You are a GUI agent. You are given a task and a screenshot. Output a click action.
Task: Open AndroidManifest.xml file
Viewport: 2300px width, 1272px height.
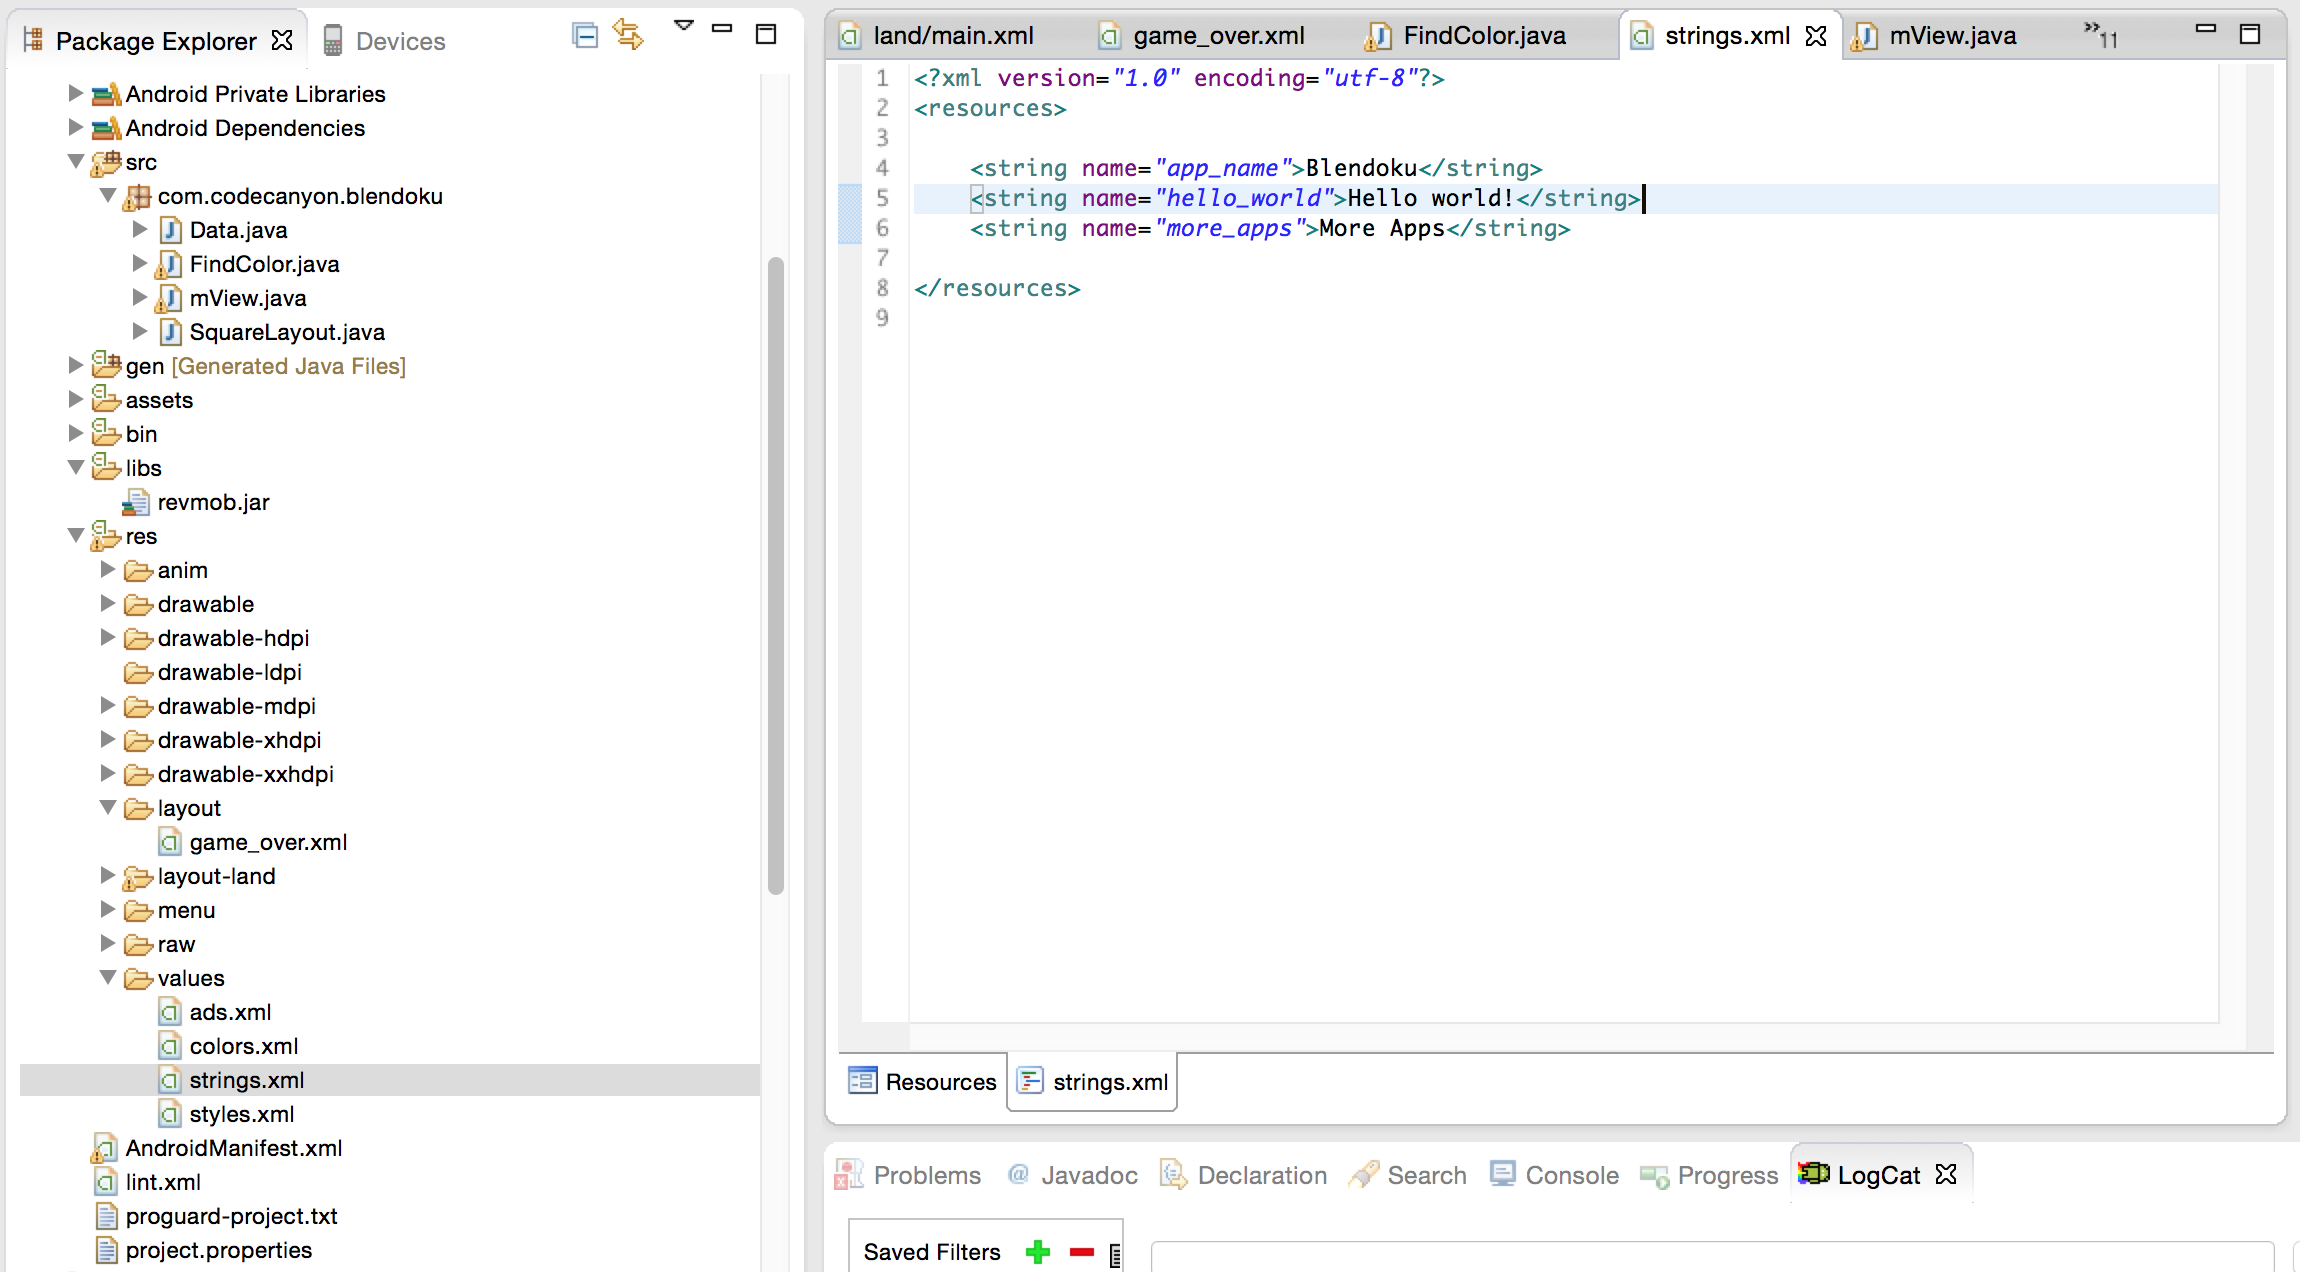click(x=233, y=1148)
